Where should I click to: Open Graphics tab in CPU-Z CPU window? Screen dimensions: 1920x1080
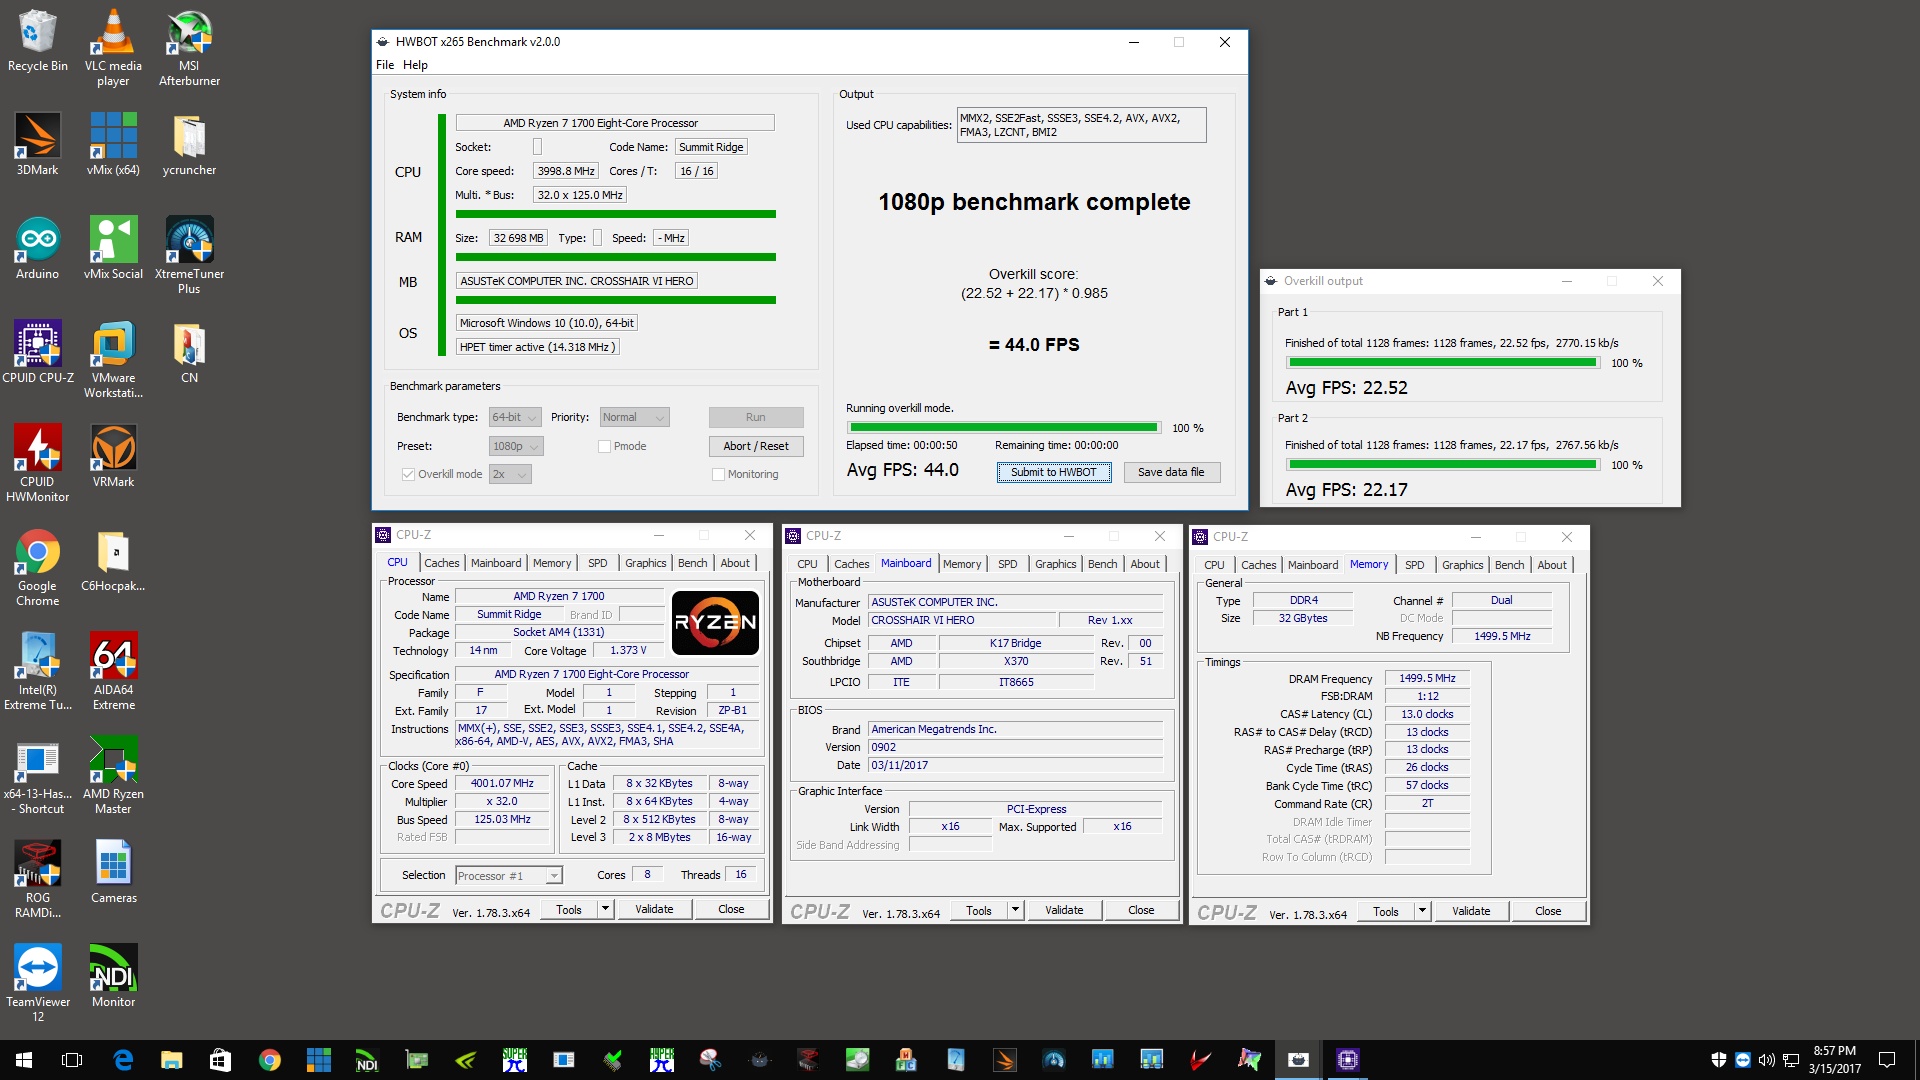[x=646, y=563]
